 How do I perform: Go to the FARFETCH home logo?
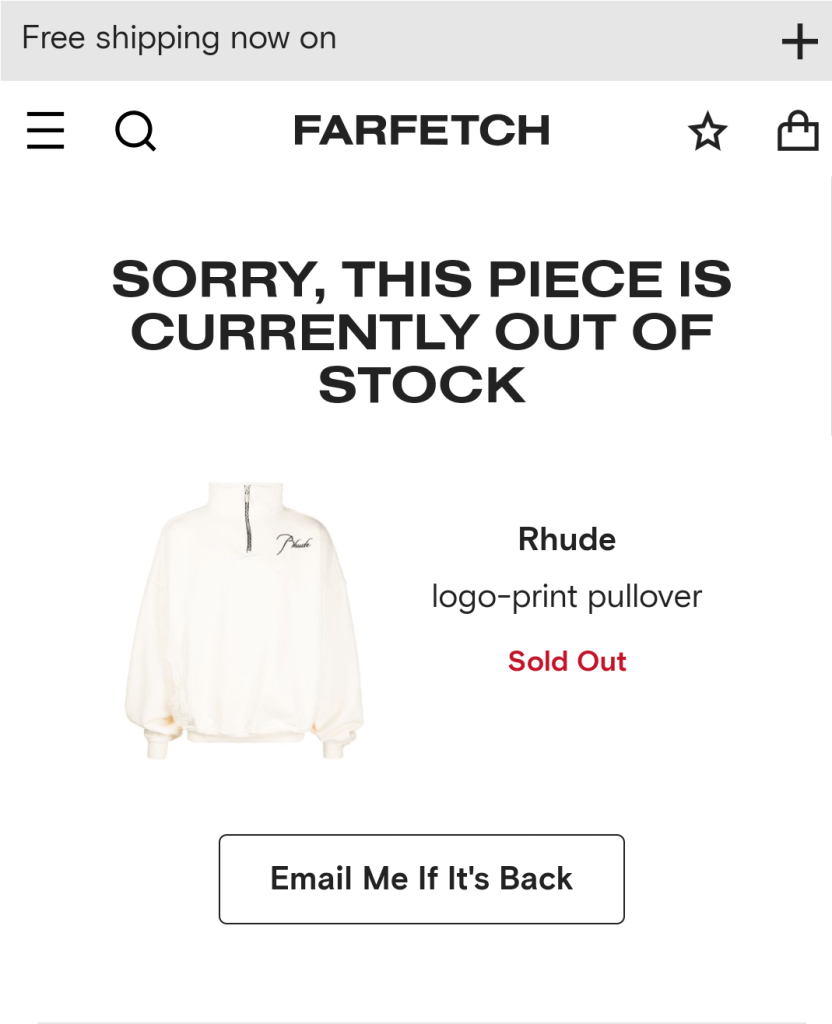click(x=421, y=131)
